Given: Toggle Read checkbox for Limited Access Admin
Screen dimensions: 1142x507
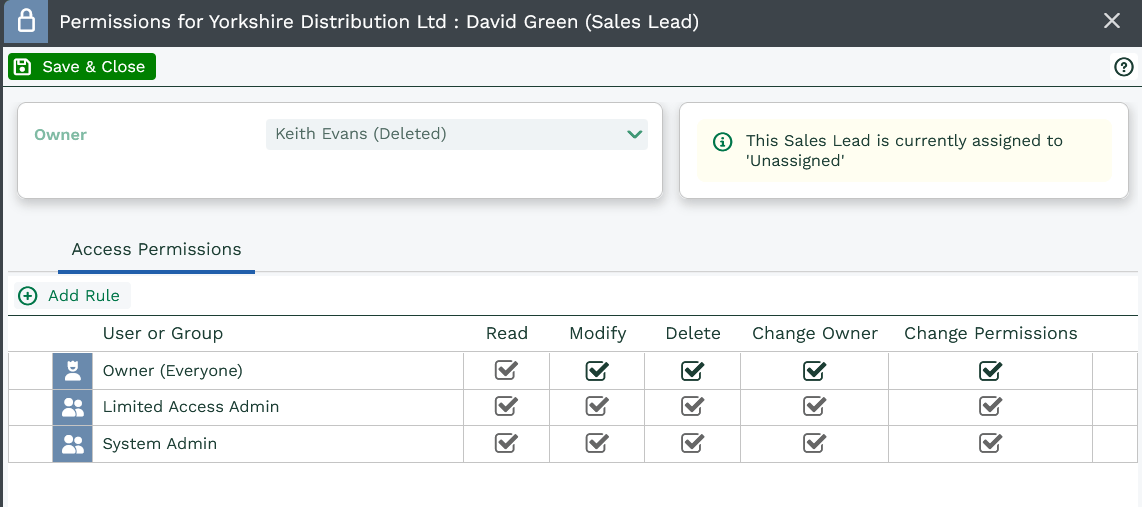Looking at the screenshot, I should [x=506, y=407].
